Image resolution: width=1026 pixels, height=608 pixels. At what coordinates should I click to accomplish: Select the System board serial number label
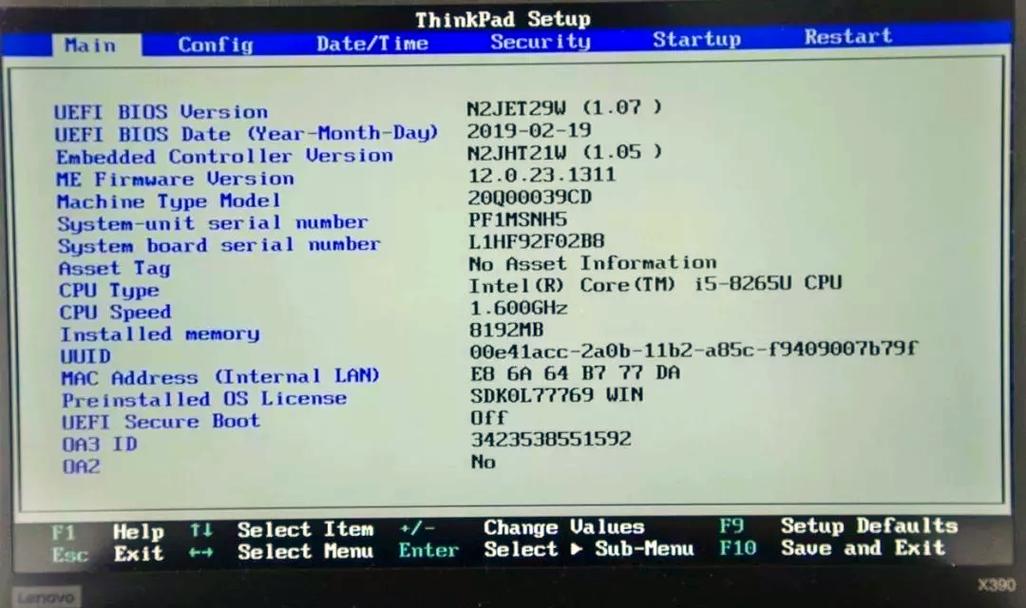point(219,245)
